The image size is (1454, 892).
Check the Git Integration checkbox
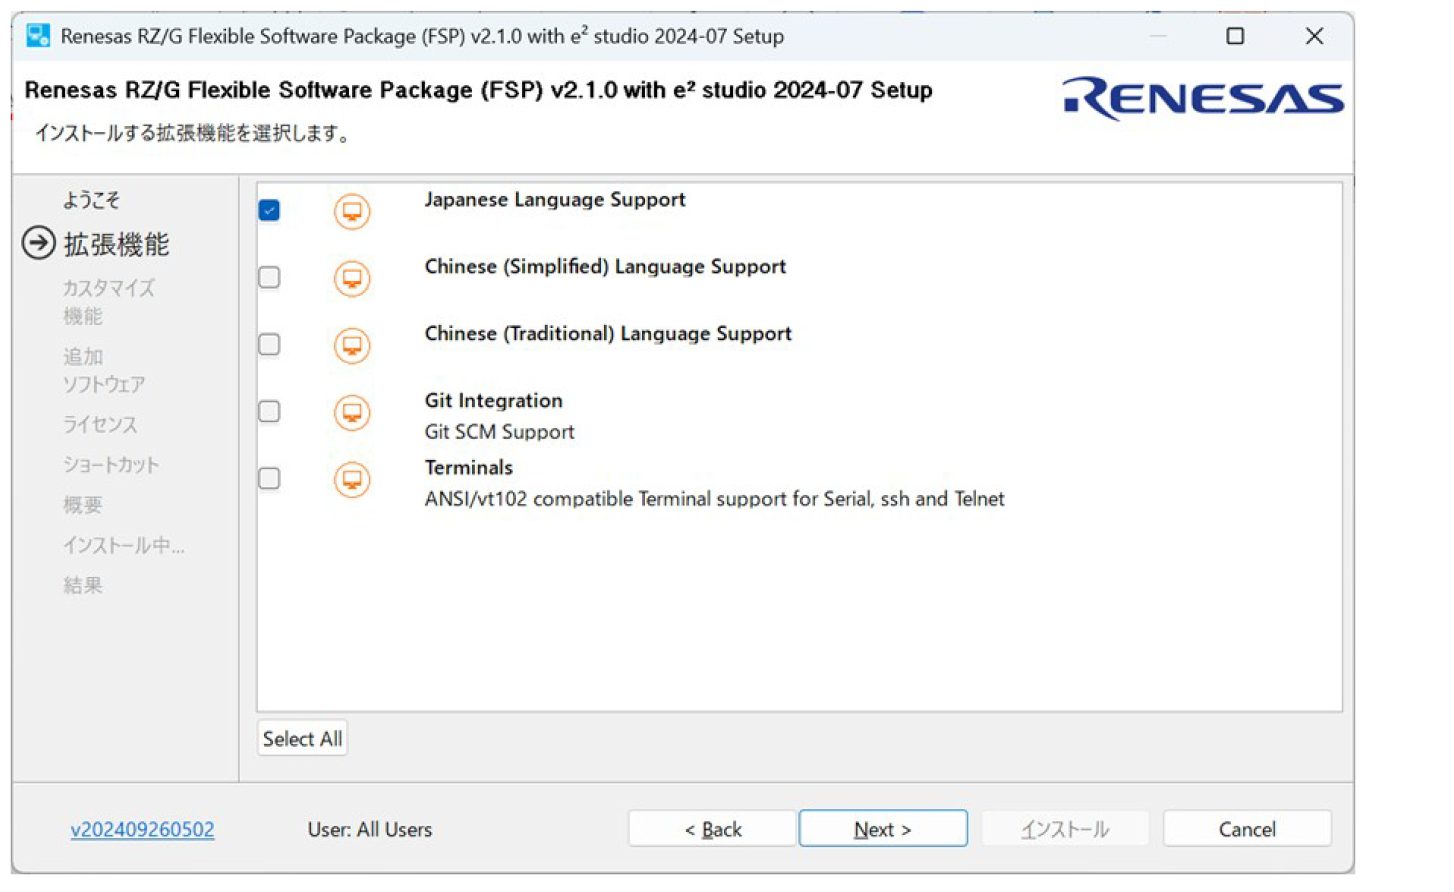coord(269,411)
